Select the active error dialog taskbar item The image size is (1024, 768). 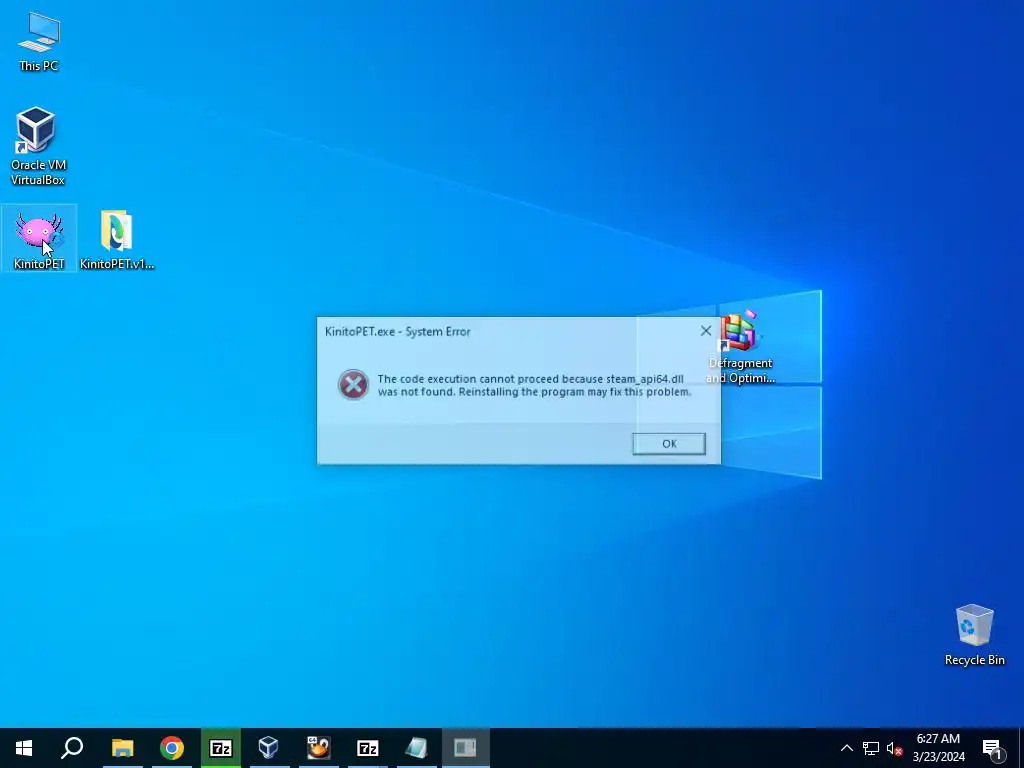(x=466, y=748)
